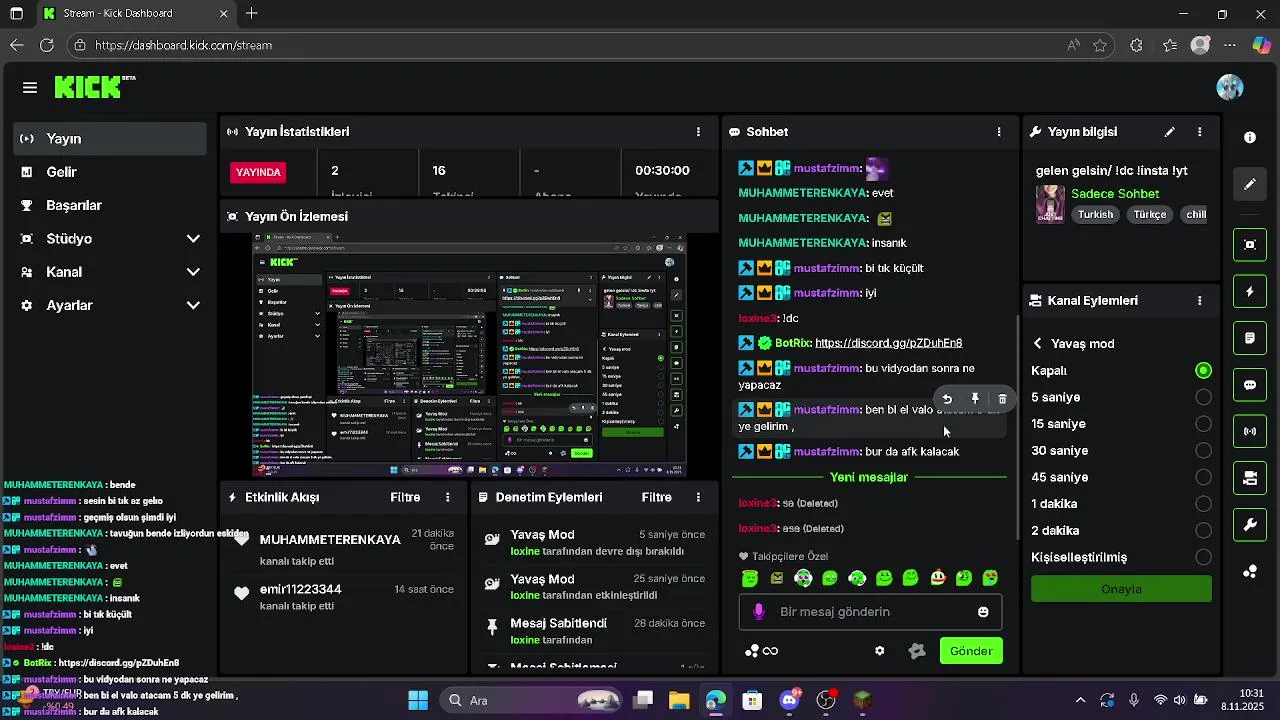The height and width of the screenshot is (720, 1280).
Task: Open chat settings gear beside Gönder
Action: pos(879,651)
